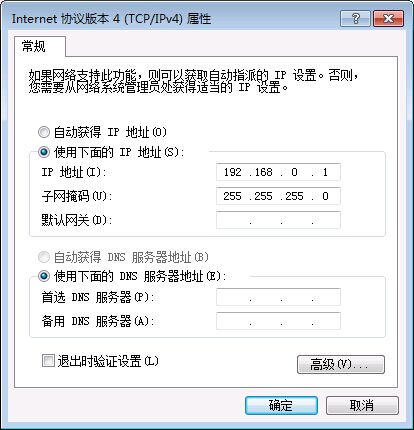The height and width of the screenshot is (430, 414).
Task: Select the 常规 tab
Action: click(x=34, y=46)
